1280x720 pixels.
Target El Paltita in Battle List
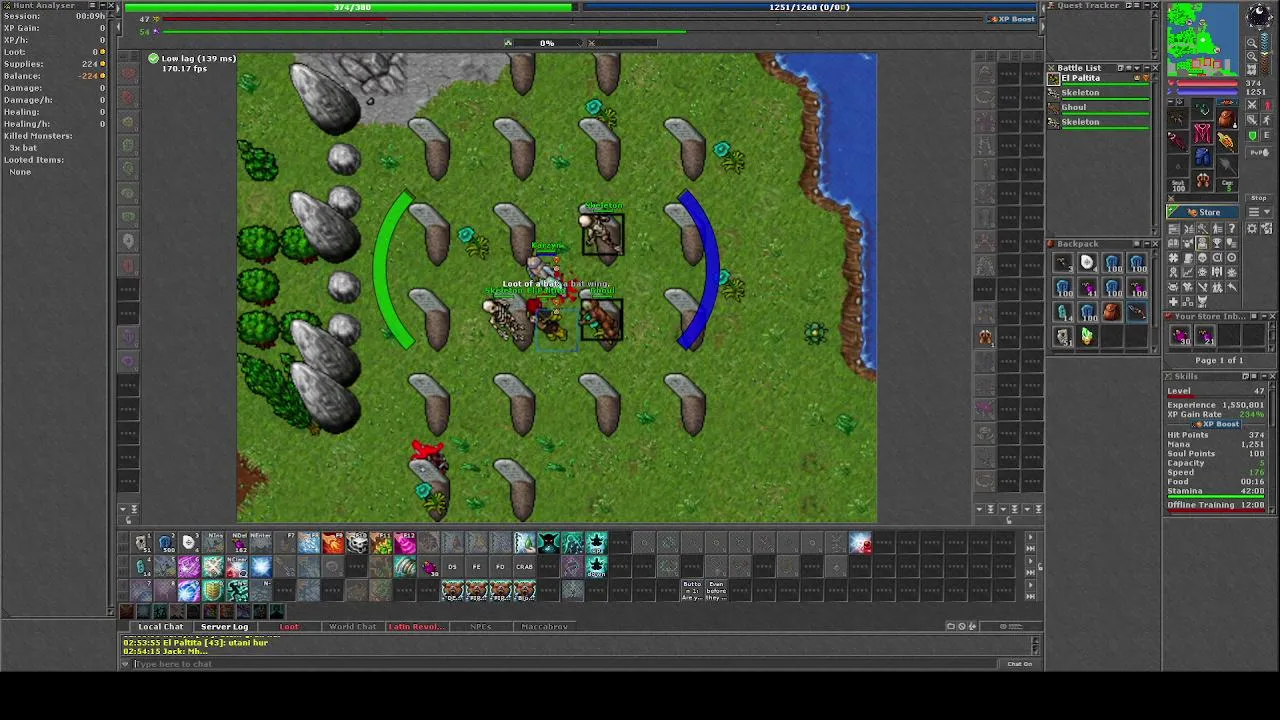[1098, 79]
